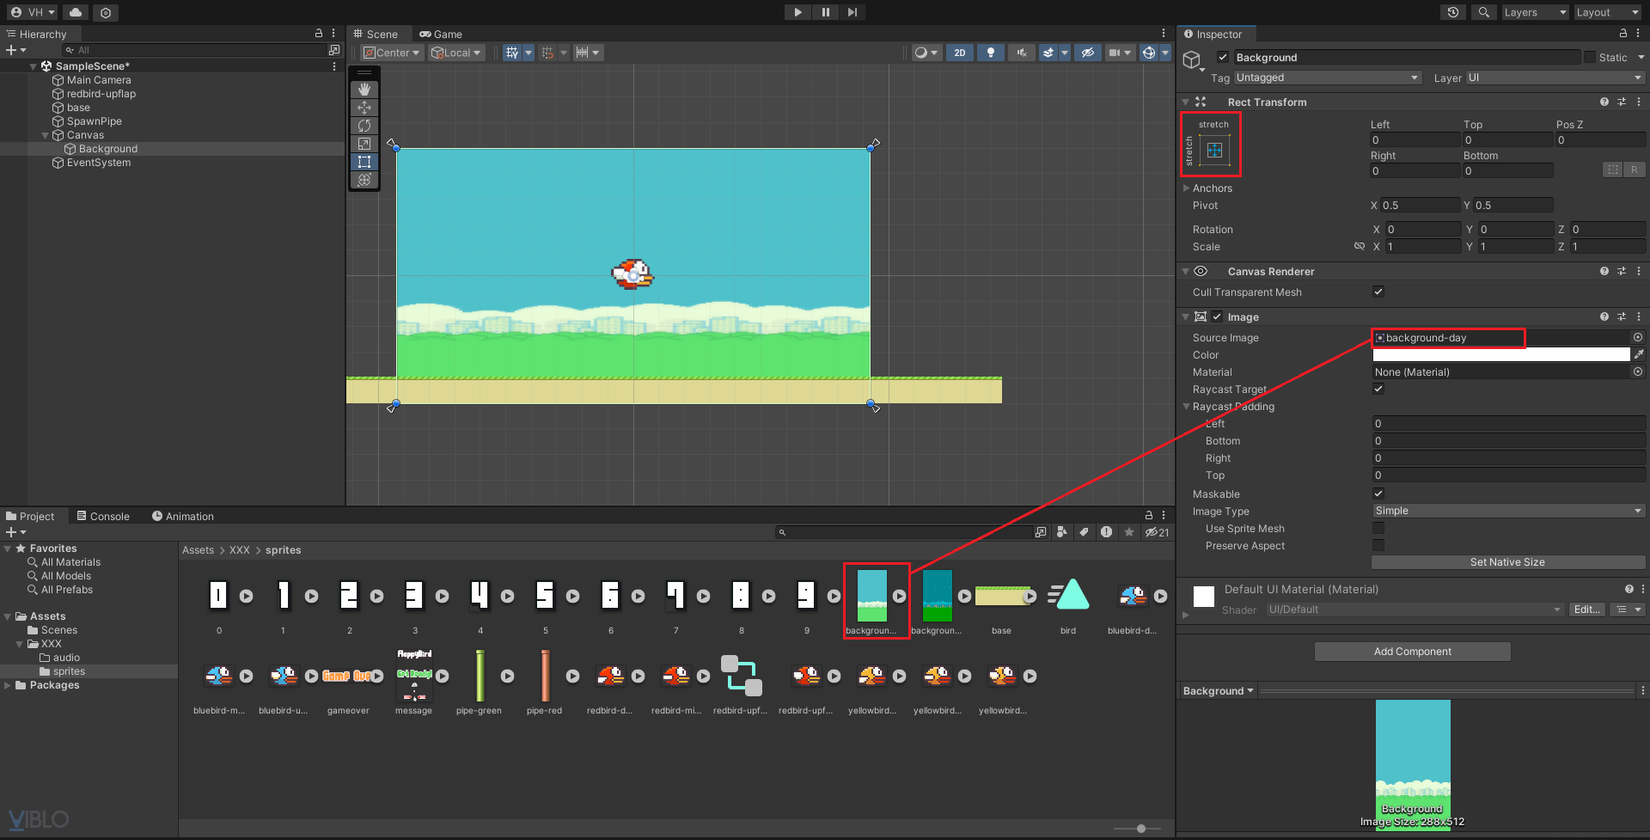Toggle scene lighting bulb icon
This screenshot has width=1650, height=840.
click(x=990, y=52)
